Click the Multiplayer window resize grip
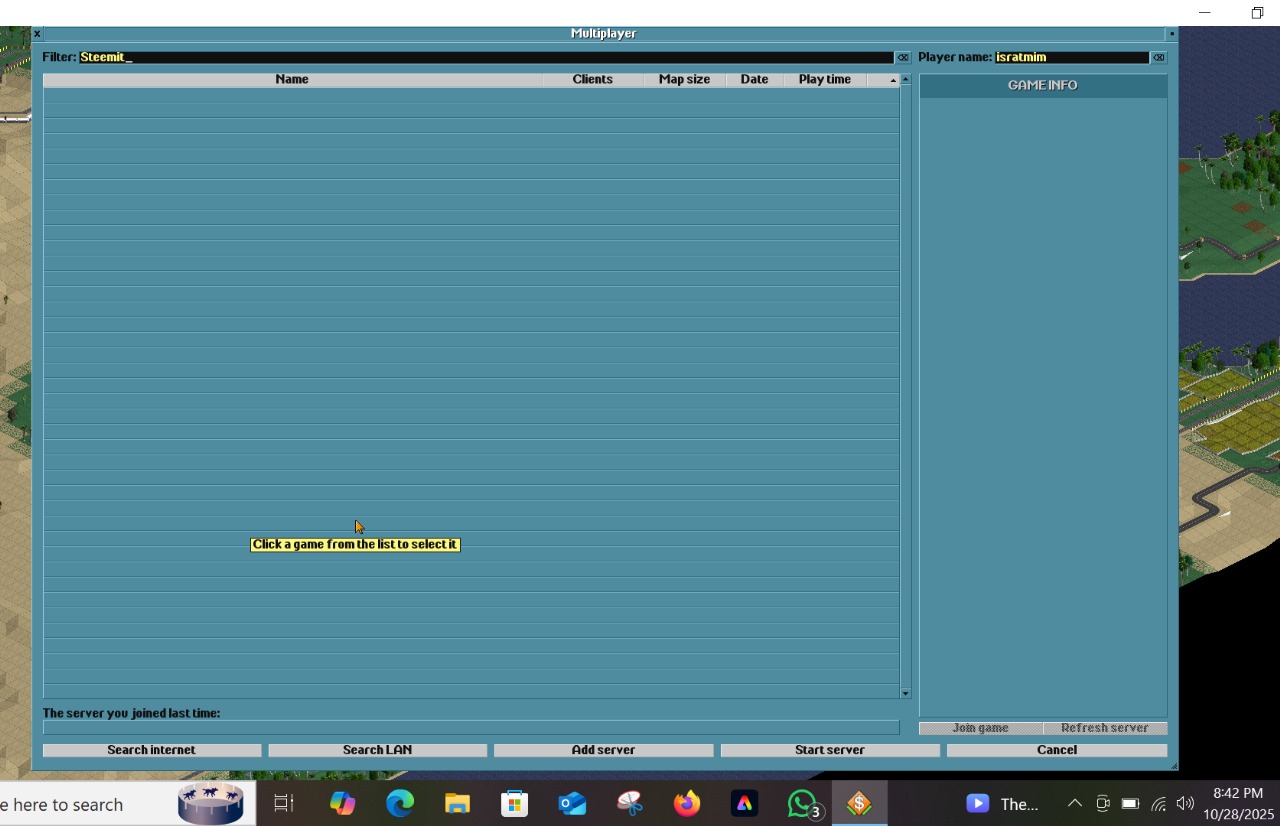1280x826 pixels. pyautogui.click(x=1172, y=765)
